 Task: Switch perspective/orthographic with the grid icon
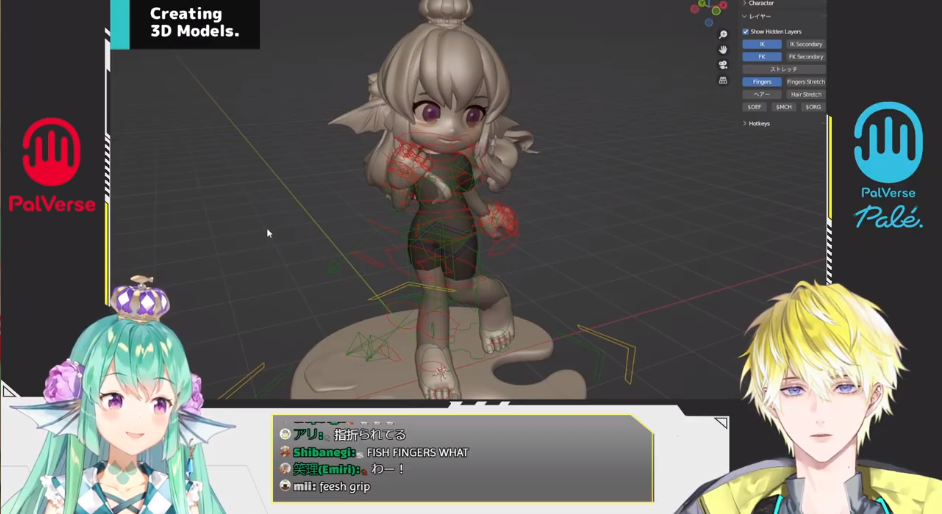[x=723, y=80]
